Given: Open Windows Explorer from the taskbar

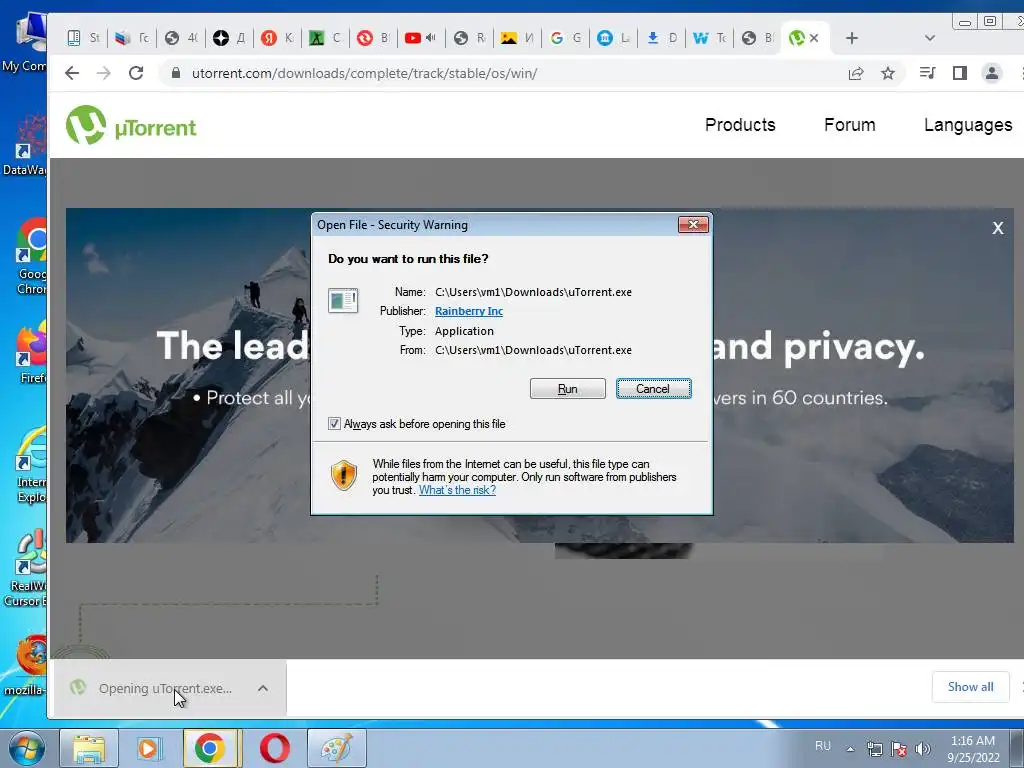Looking at the screenshot, I should (89, 748).
